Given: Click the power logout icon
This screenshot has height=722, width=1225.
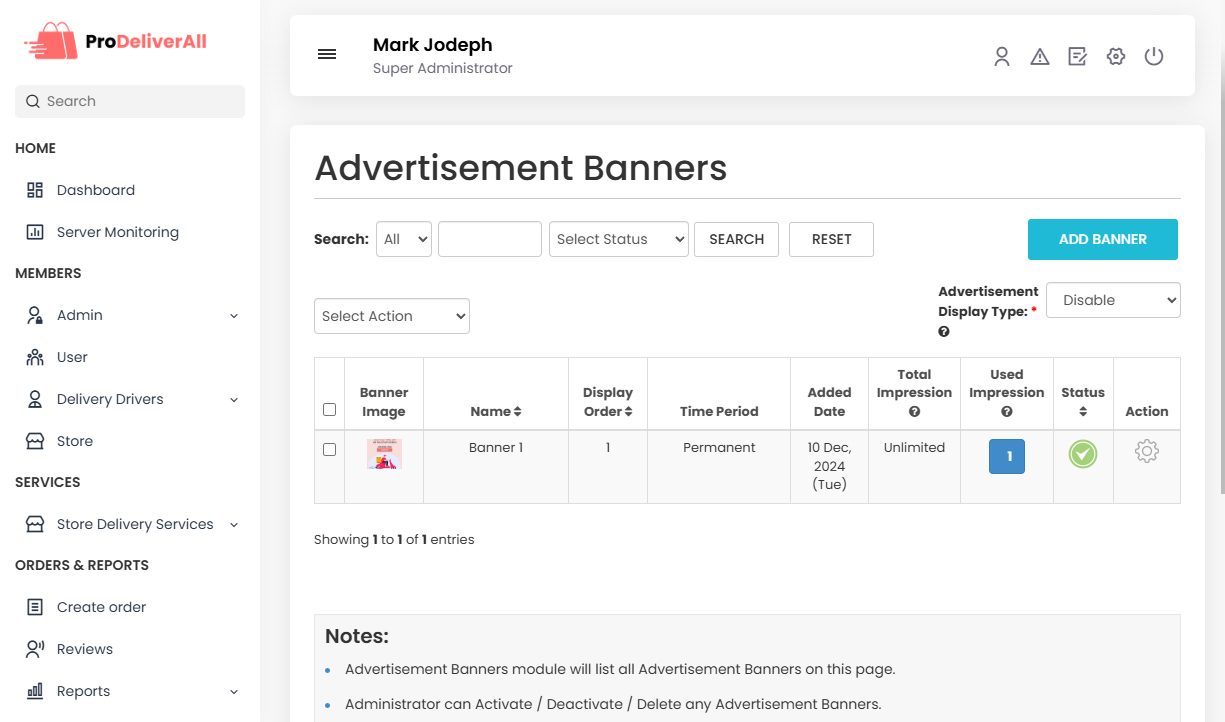Looking at the screenshot, I should [1154, 56].
